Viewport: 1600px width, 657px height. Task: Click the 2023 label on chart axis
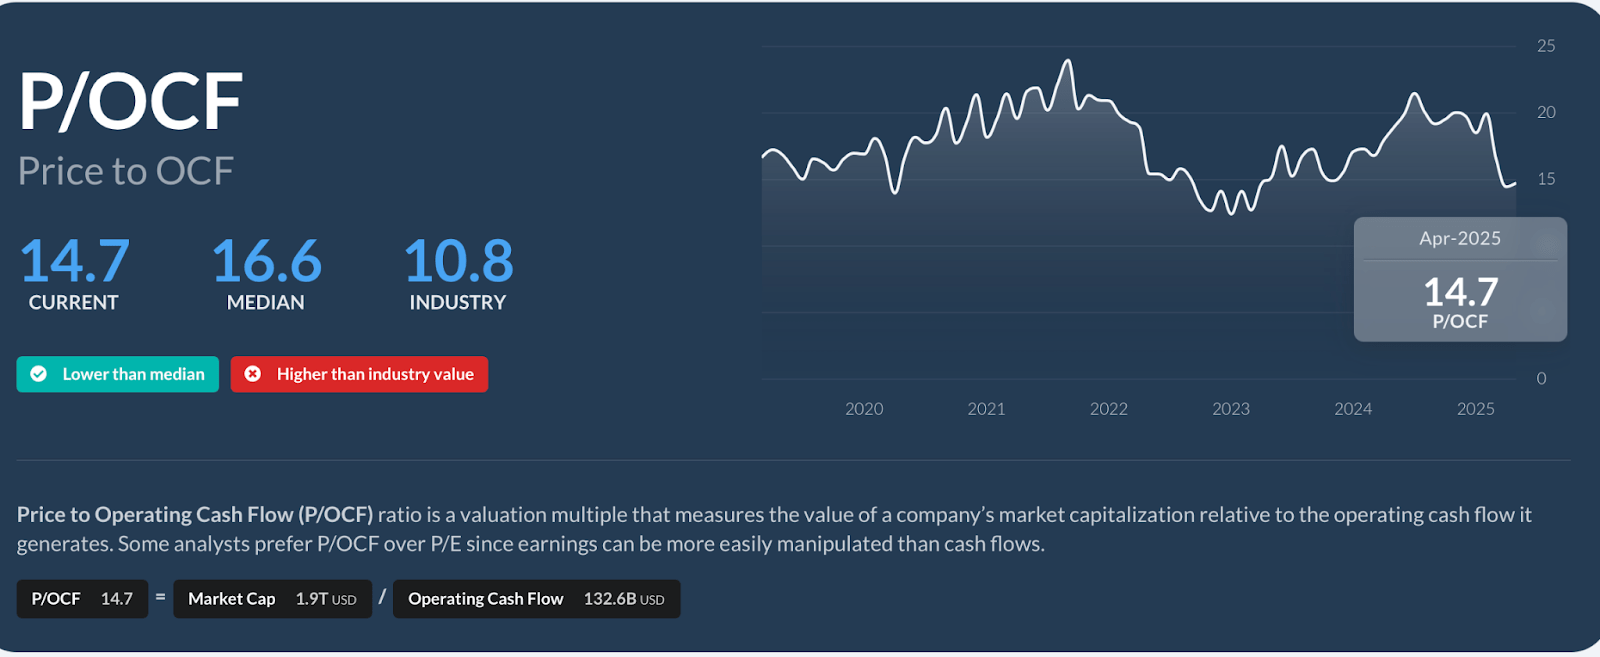1231,409
